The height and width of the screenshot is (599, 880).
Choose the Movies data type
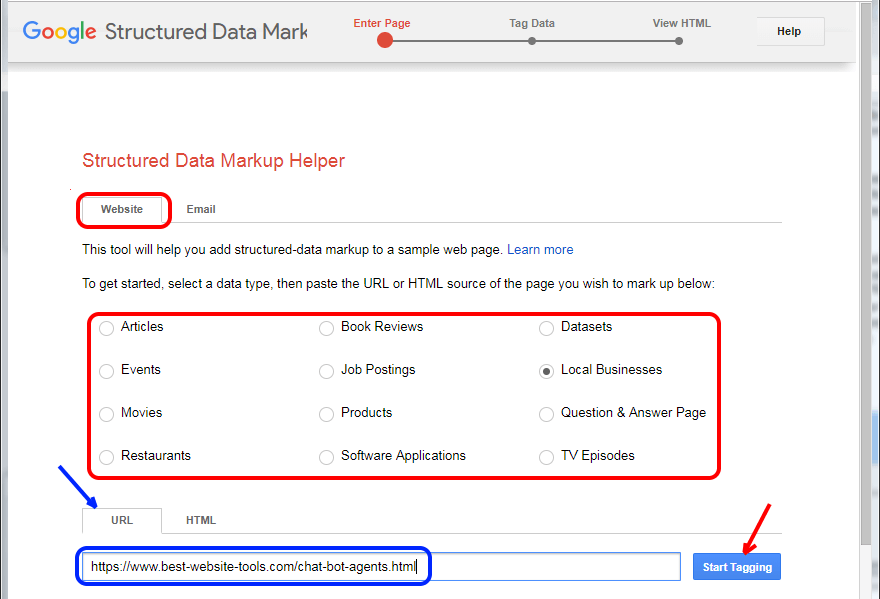pos(107,414)
